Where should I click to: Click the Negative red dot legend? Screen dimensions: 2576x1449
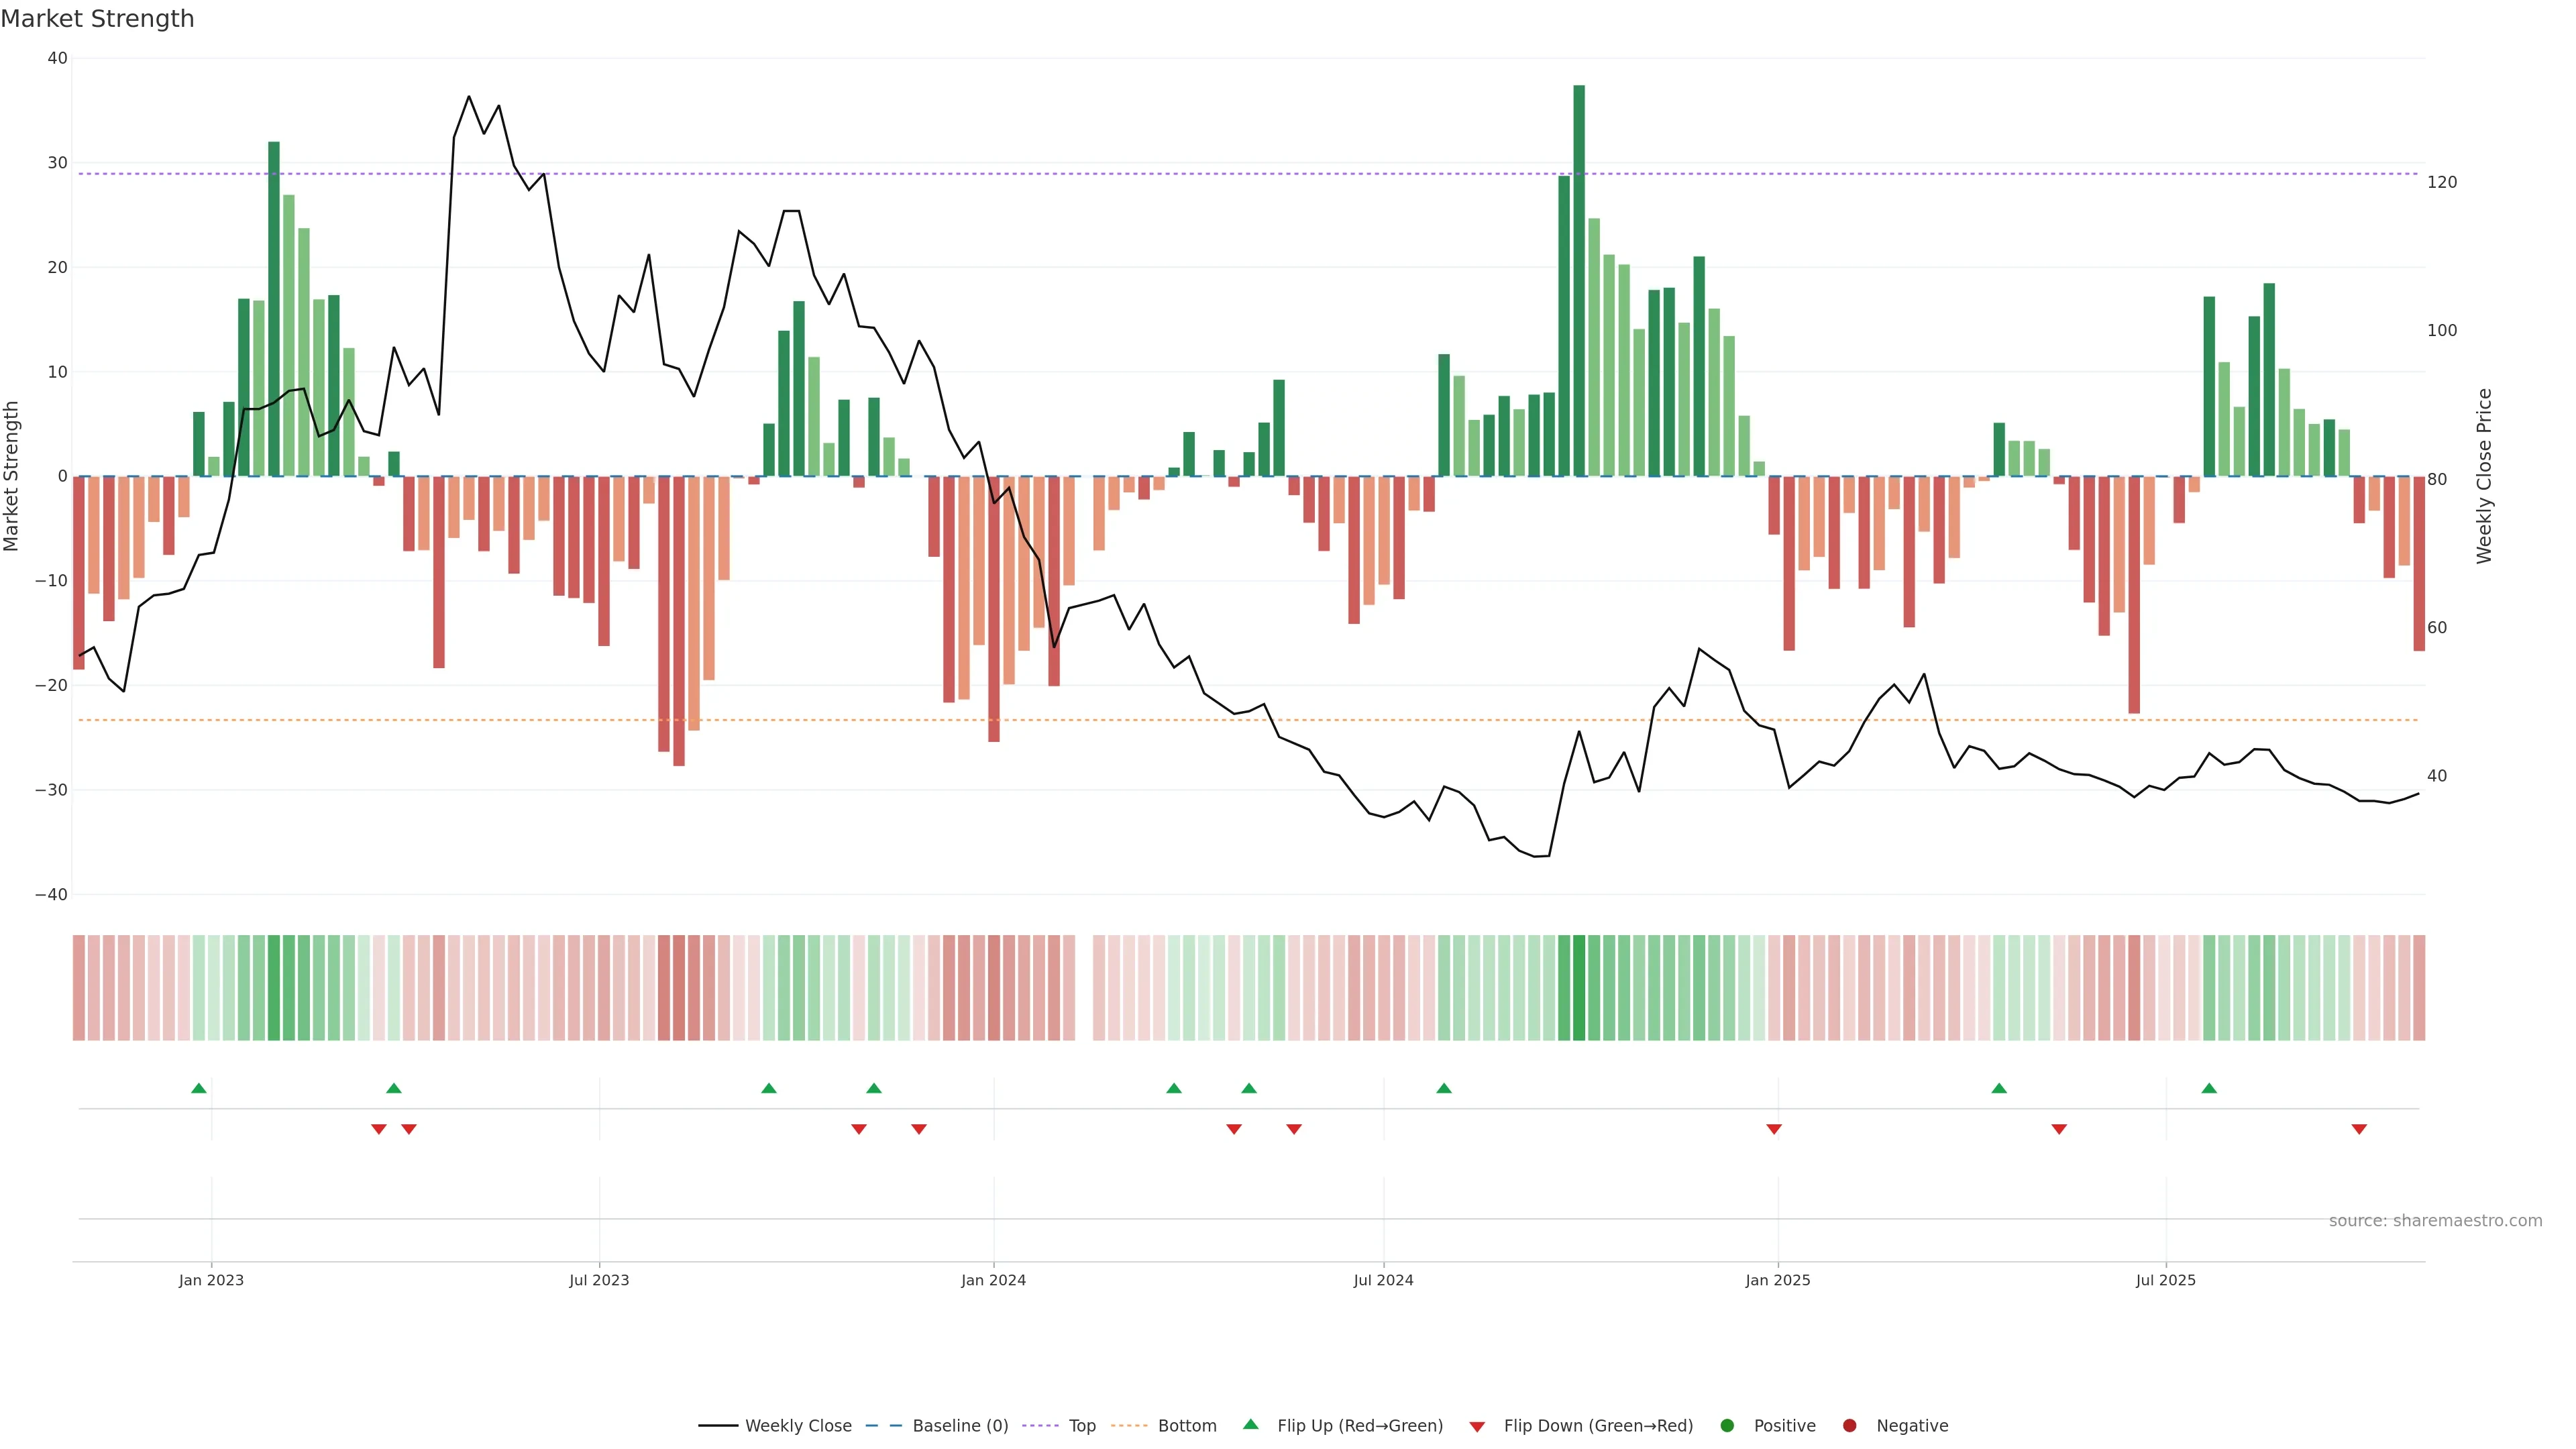click(1849, 1426)
